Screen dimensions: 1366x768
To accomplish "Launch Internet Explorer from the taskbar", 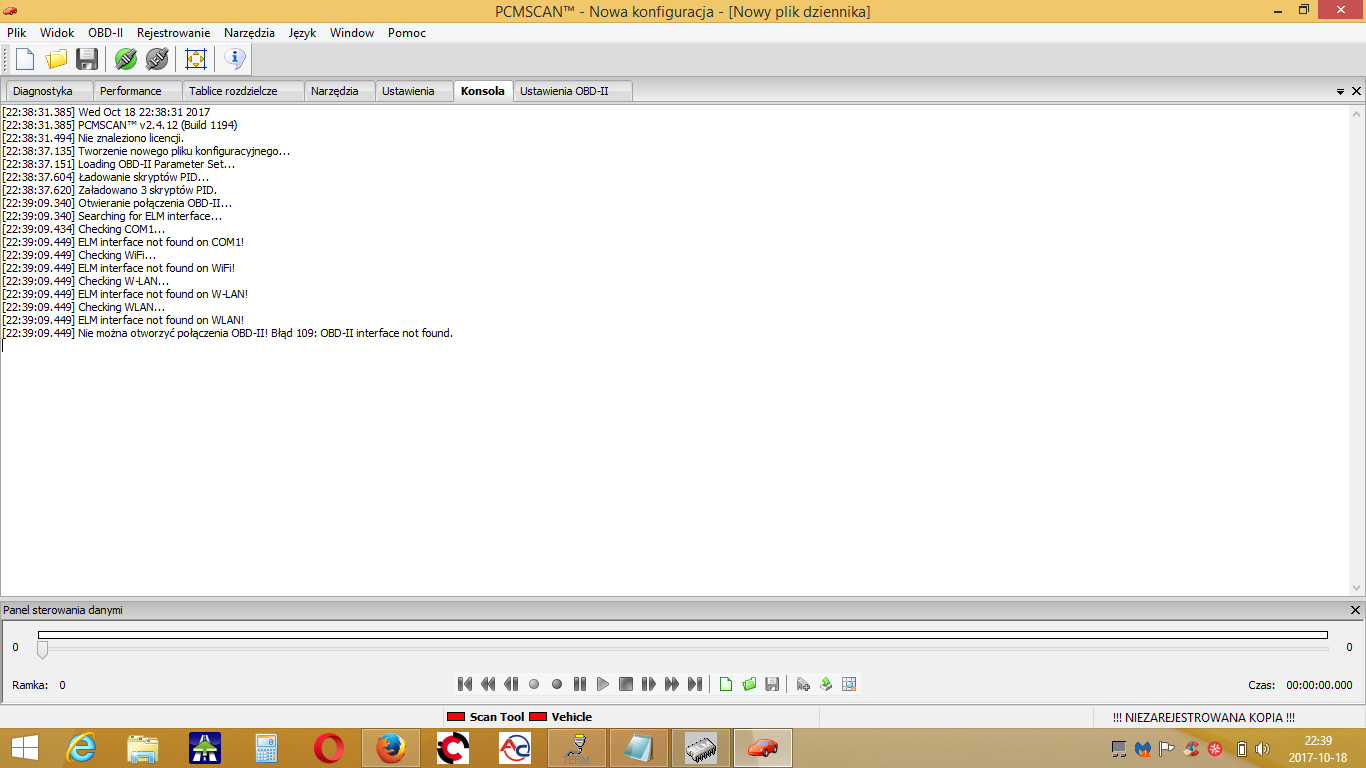I will click(81, 748).
